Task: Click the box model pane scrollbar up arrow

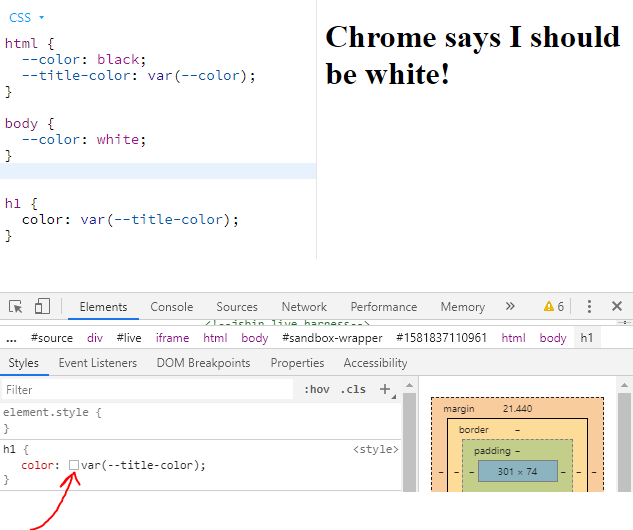Action: [624, 385]
